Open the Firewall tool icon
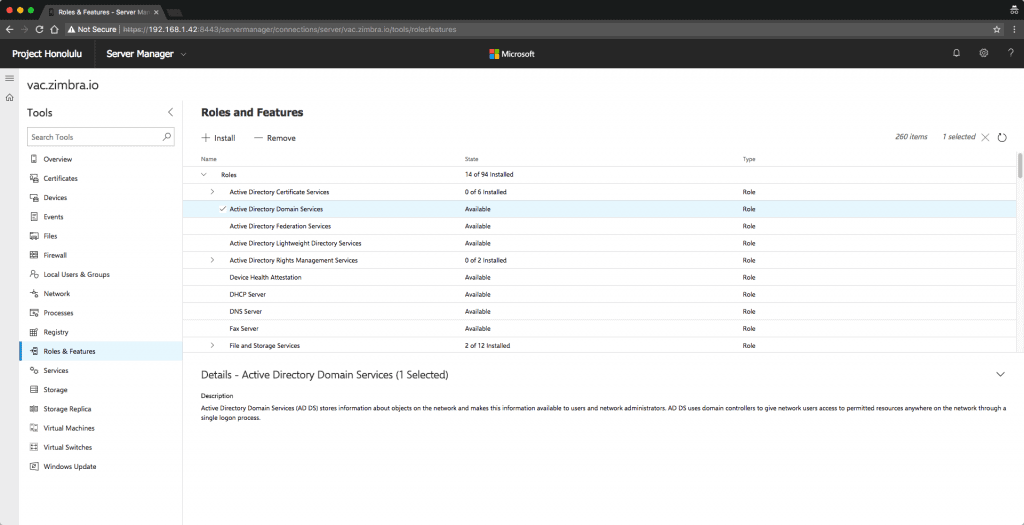Image resolution: width=1024 pixels, height=525 pixels. 34,255
